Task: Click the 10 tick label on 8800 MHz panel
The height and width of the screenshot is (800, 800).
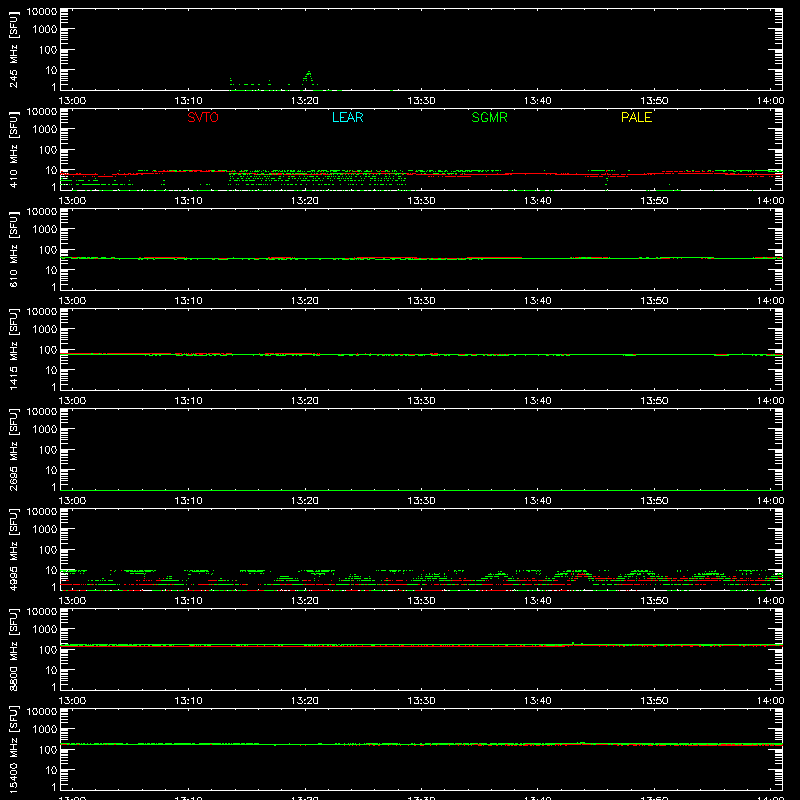Action: (x=51, y=670)
